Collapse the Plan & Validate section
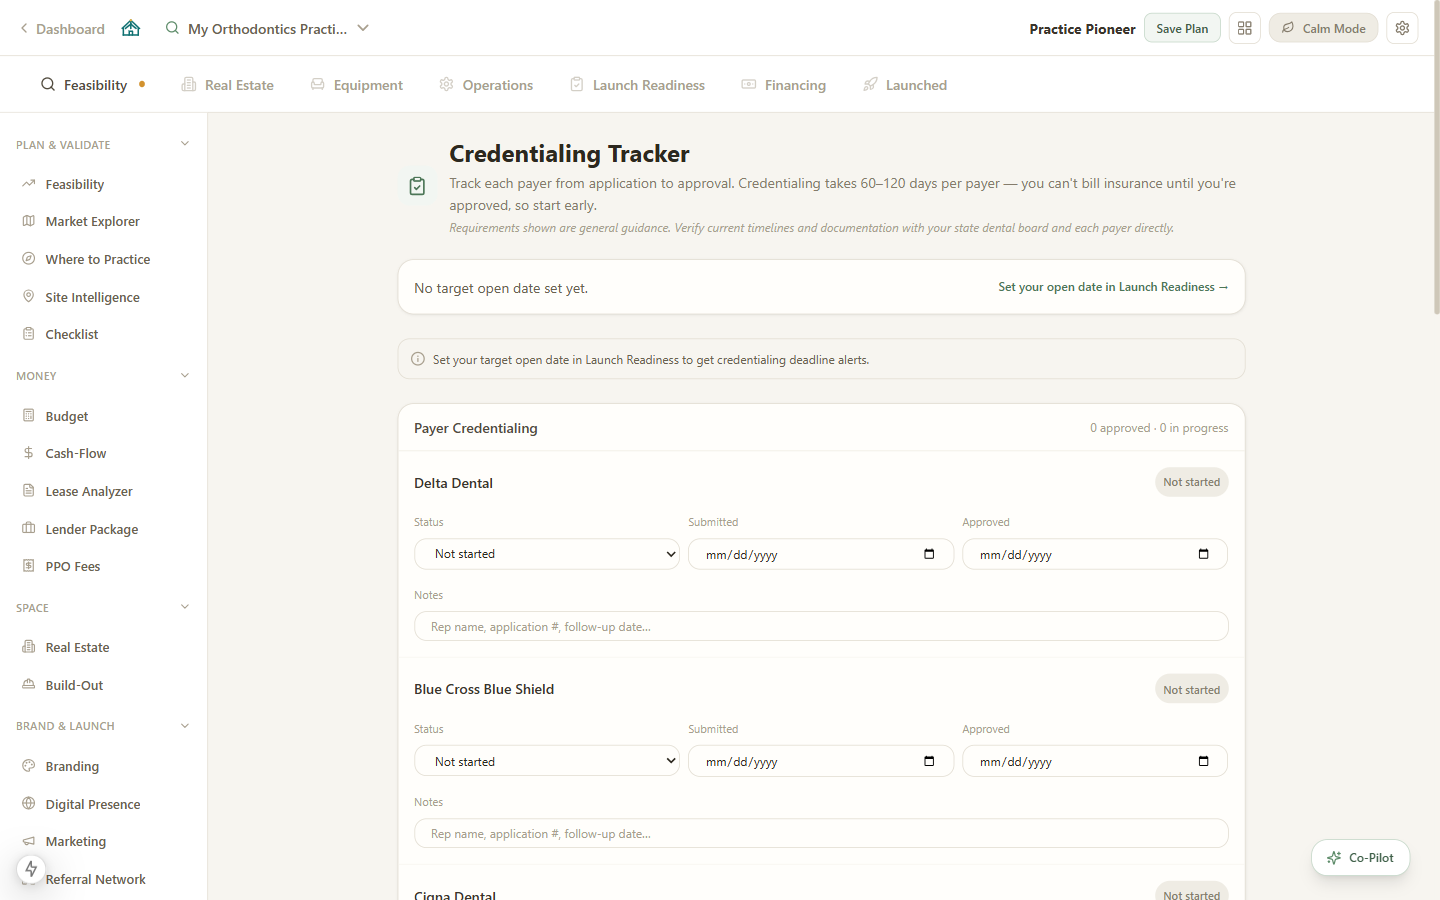1440x900 pixels. [184, 144]
